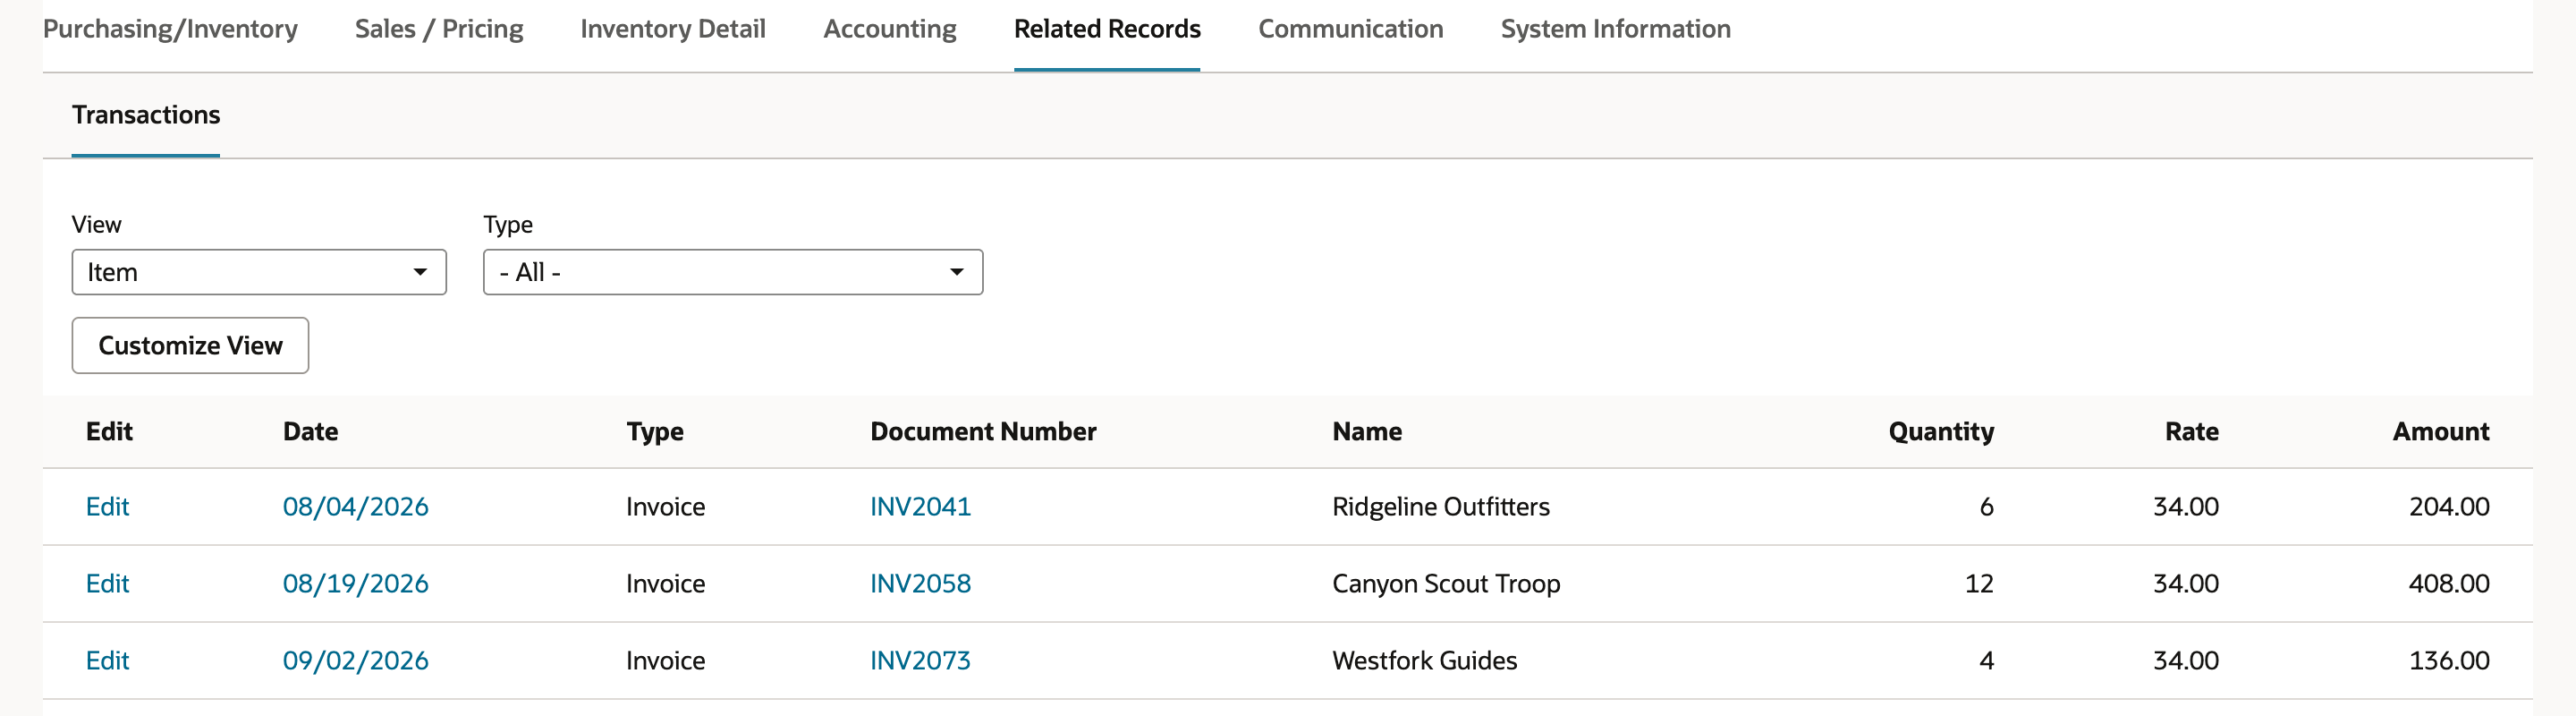Open invoice INV2041
Viewport: 2576px width, 716px height.
(920, 507)
